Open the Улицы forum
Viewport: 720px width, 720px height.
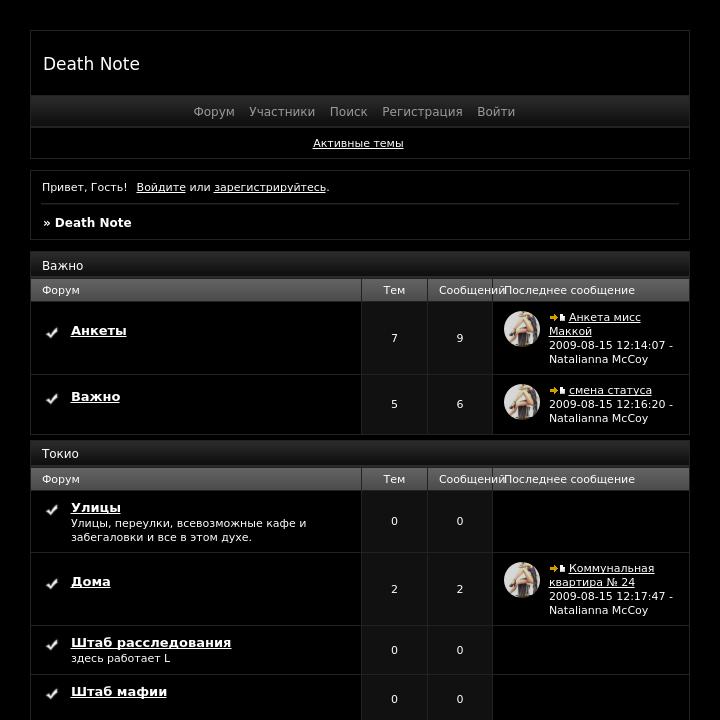(96, 507)
